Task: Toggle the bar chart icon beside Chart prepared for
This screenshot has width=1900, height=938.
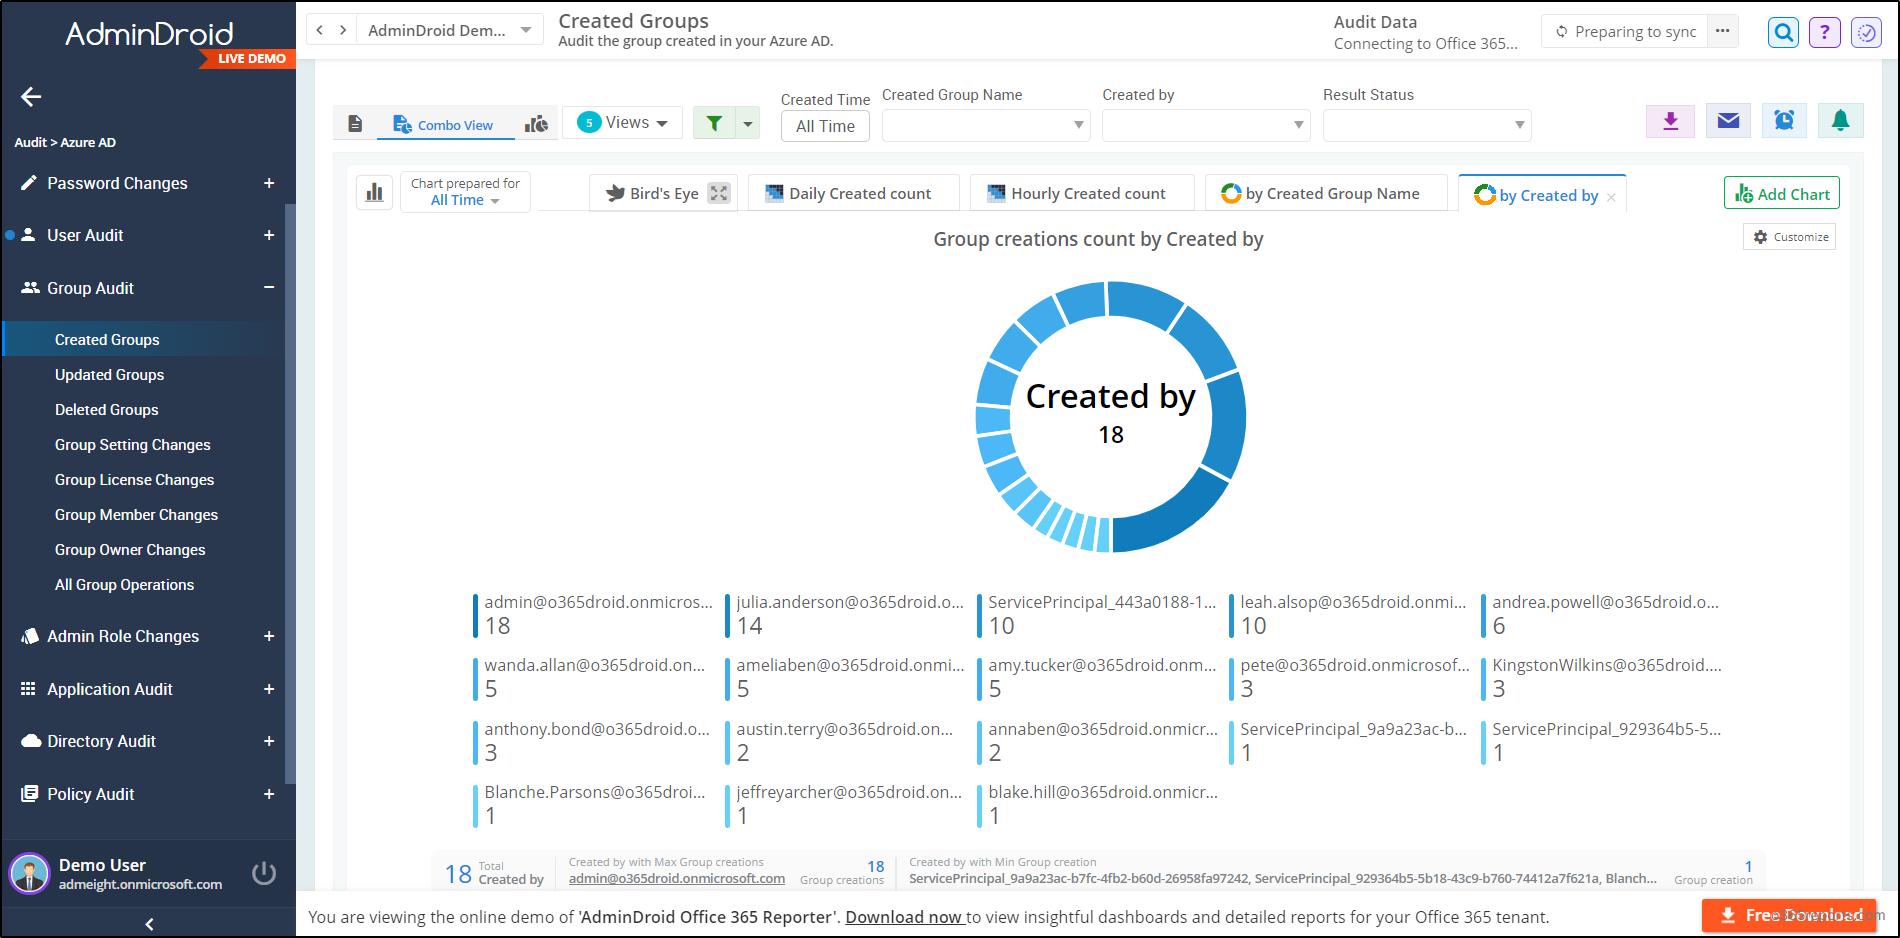Action: (374, 192)
